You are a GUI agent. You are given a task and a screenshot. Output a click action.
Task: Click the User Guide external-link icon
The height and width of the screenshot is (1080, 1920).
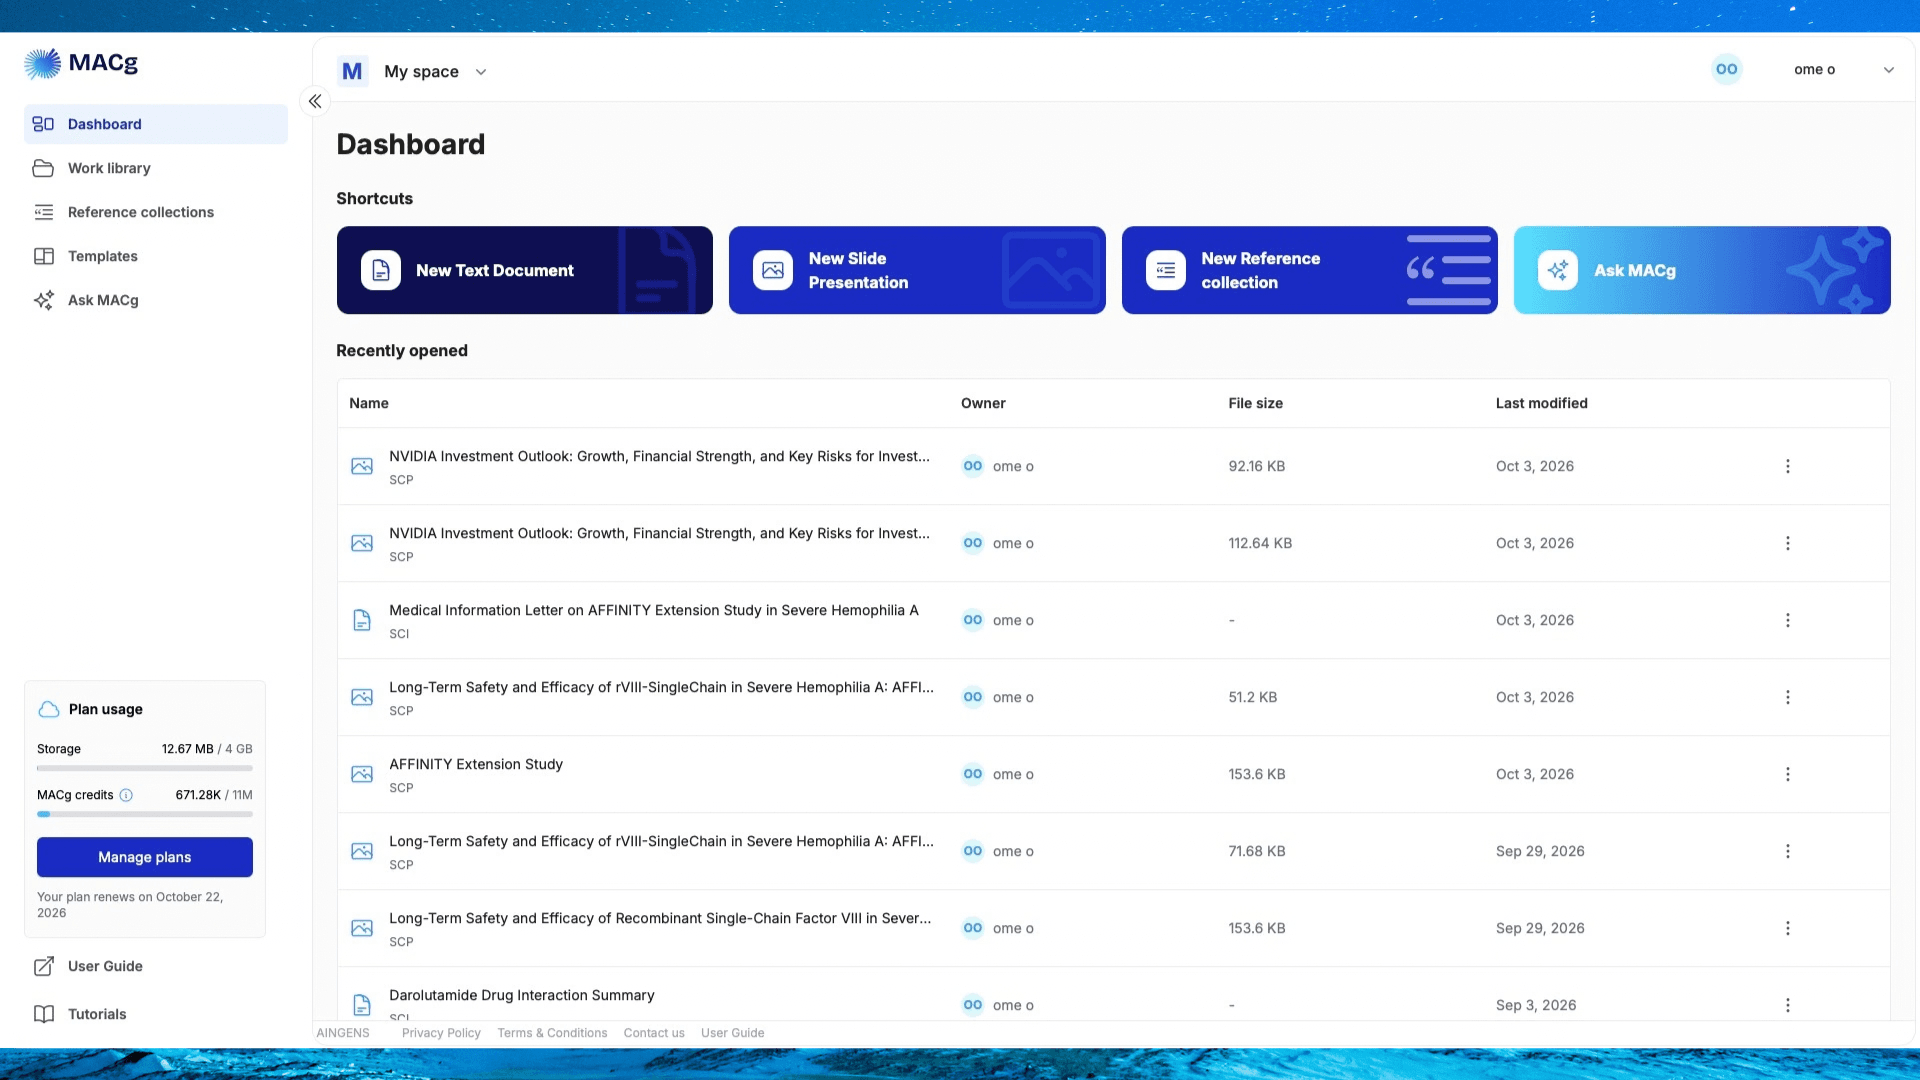coord(43,966)
